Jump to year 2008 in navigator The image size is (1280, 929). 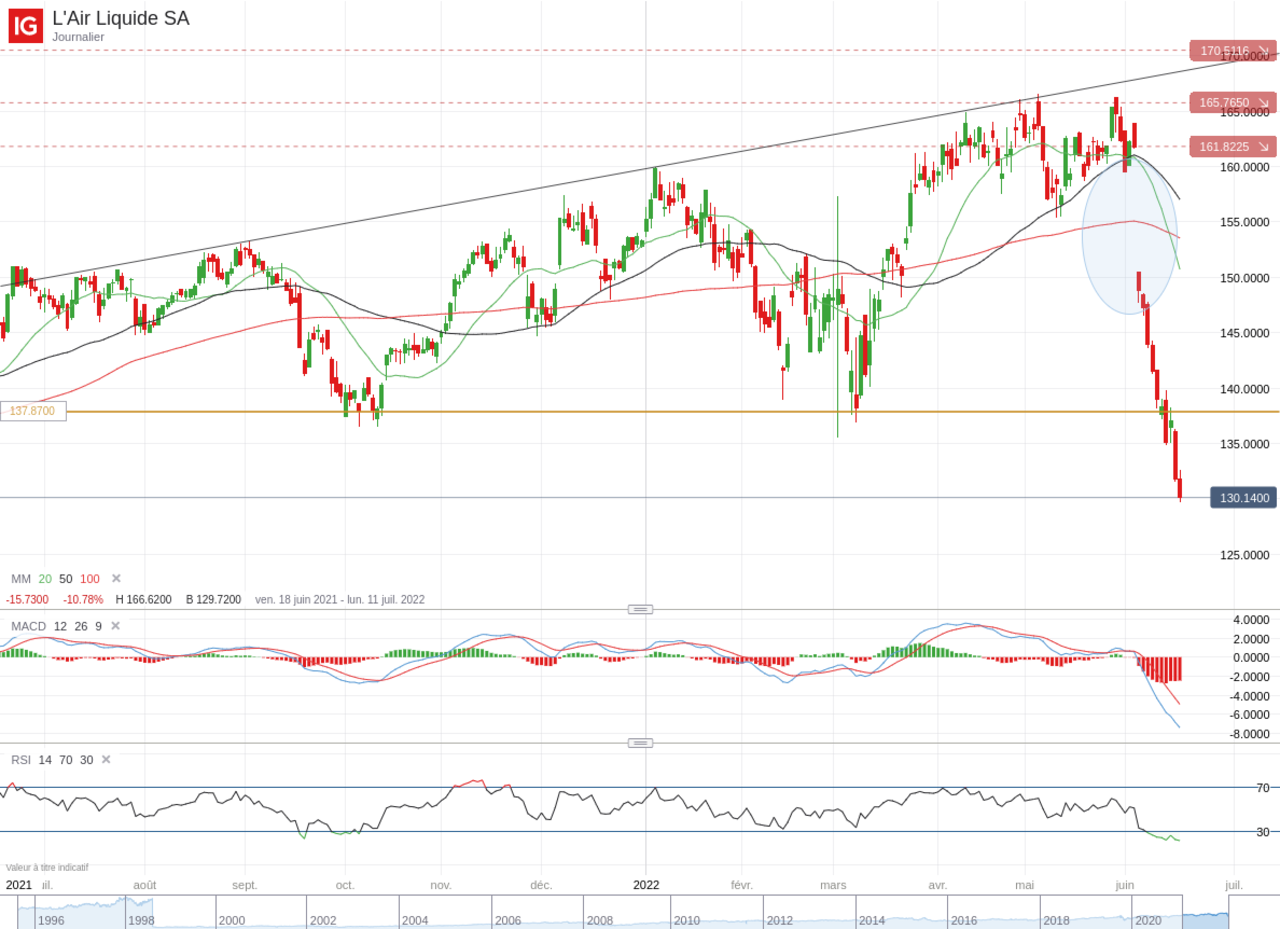(600, 920)
